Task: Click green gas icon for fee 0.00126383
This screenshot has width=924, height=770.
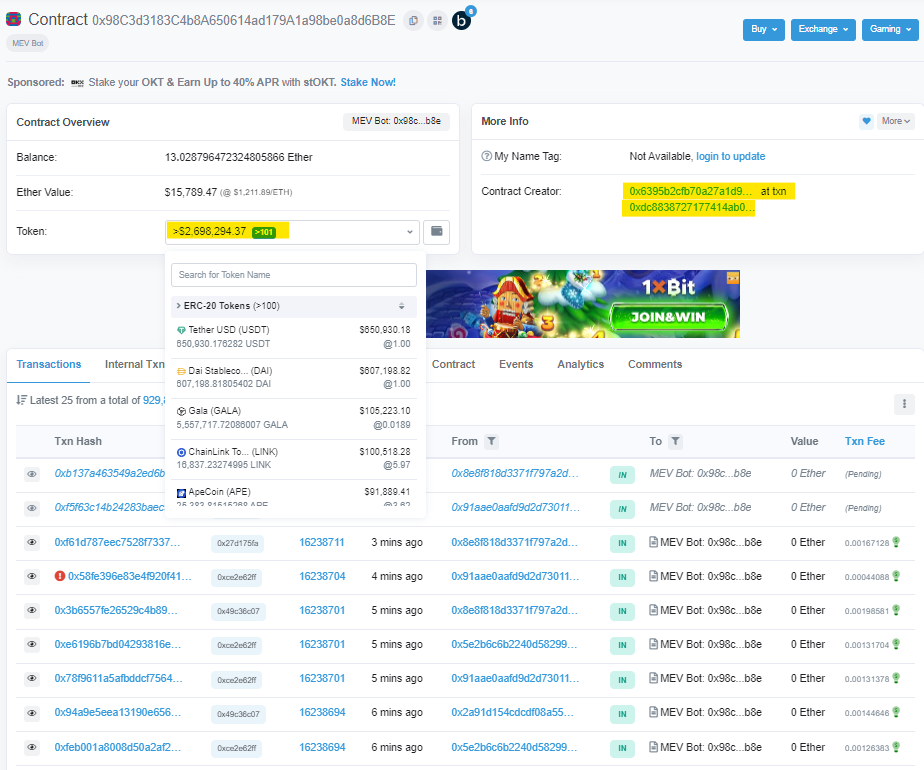Action: (x=896, y=747)
